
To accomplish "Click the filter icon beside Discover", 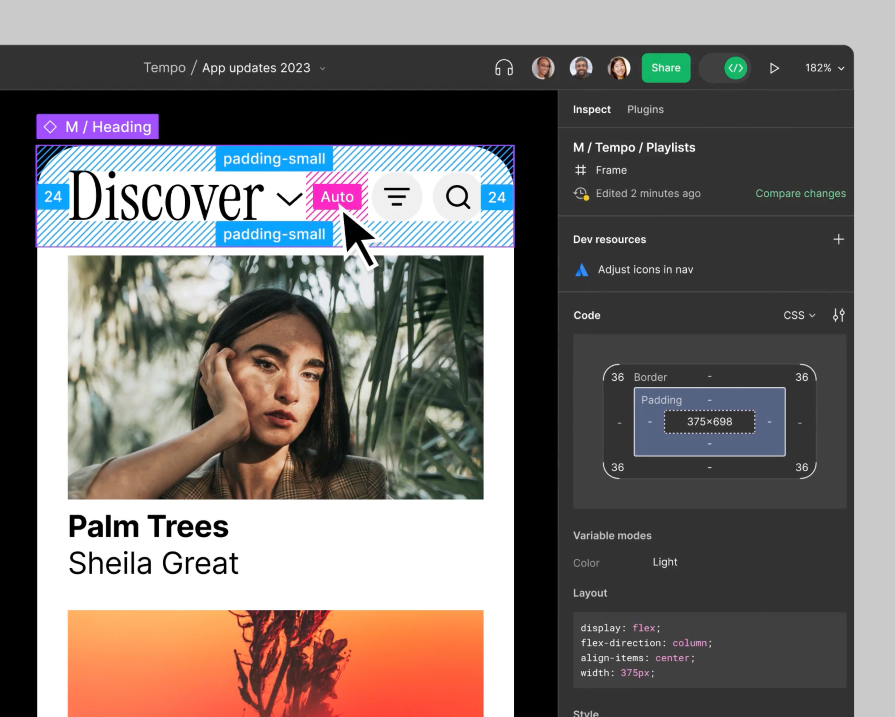I will (x=397, y=197).
